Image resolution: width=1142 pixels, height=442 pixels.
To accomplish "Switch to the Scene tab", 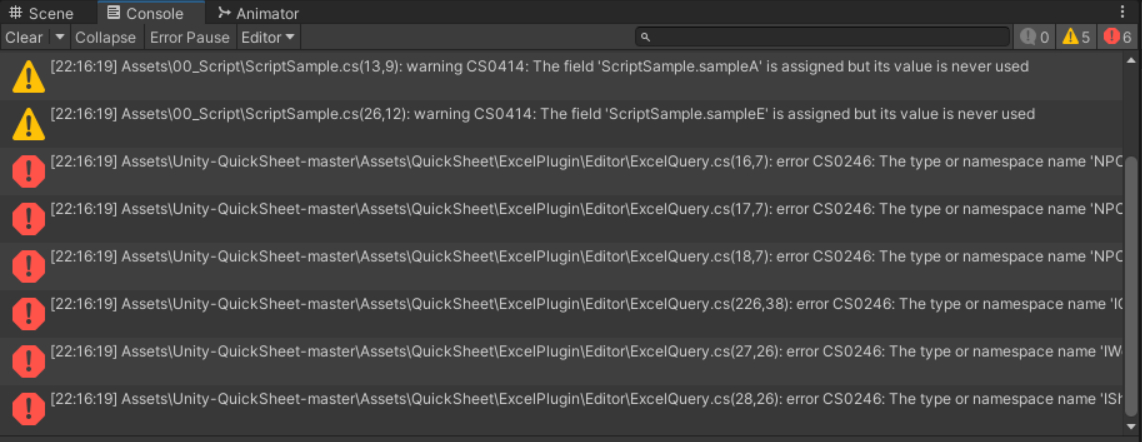I will click(x=42, y=13).
